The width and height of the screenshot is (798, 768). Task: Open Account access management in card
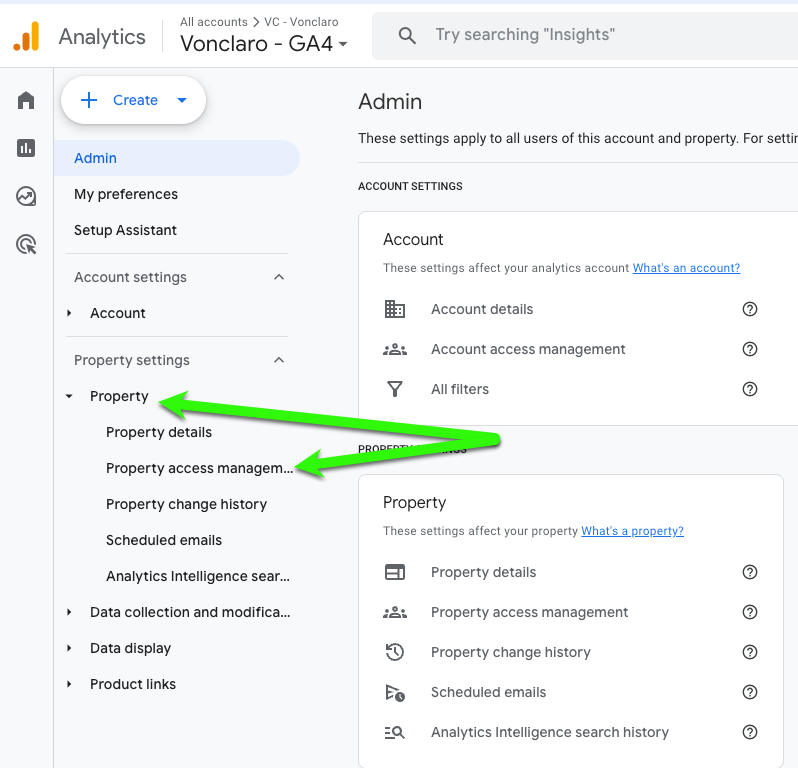[x=528, y=350]
